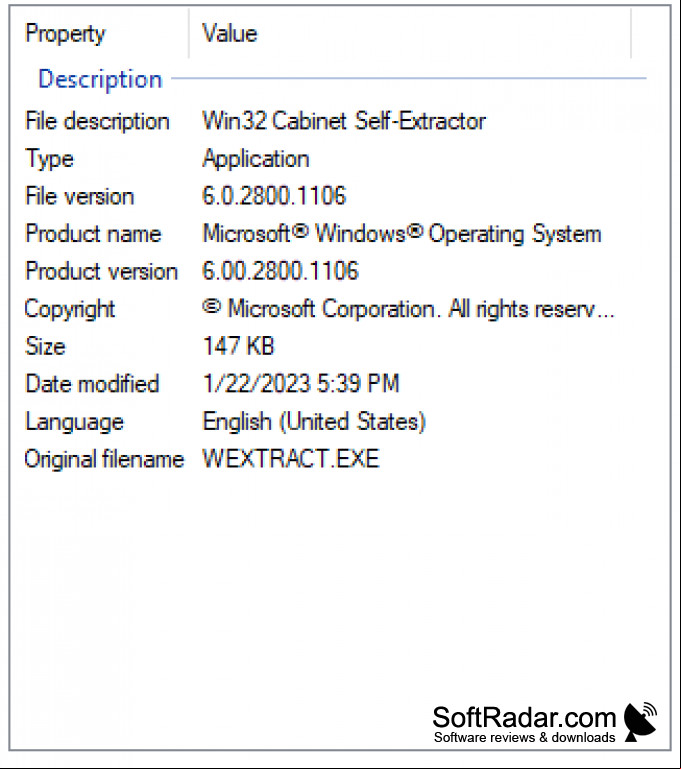Select the 147 KB size value
The image size is (681, 769).
coord(239,346)
